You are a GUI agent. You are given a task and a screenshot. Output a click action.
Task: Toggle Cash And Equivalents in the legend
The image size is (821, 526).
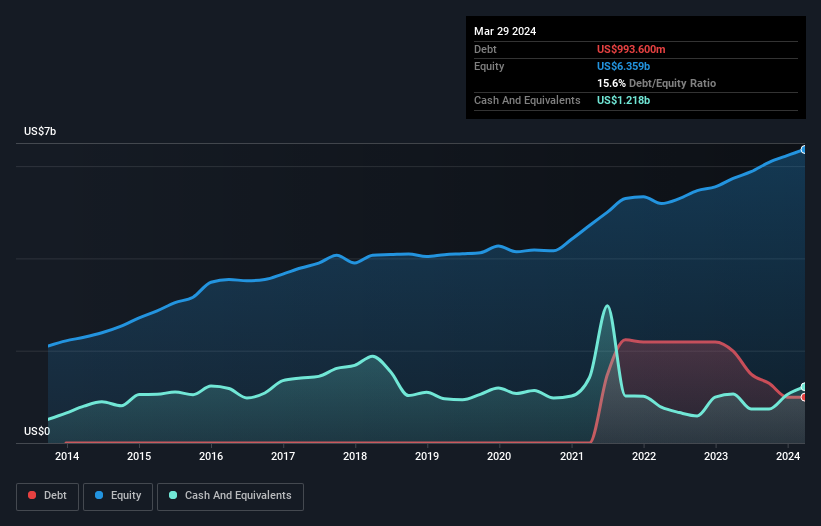point(230,496)
